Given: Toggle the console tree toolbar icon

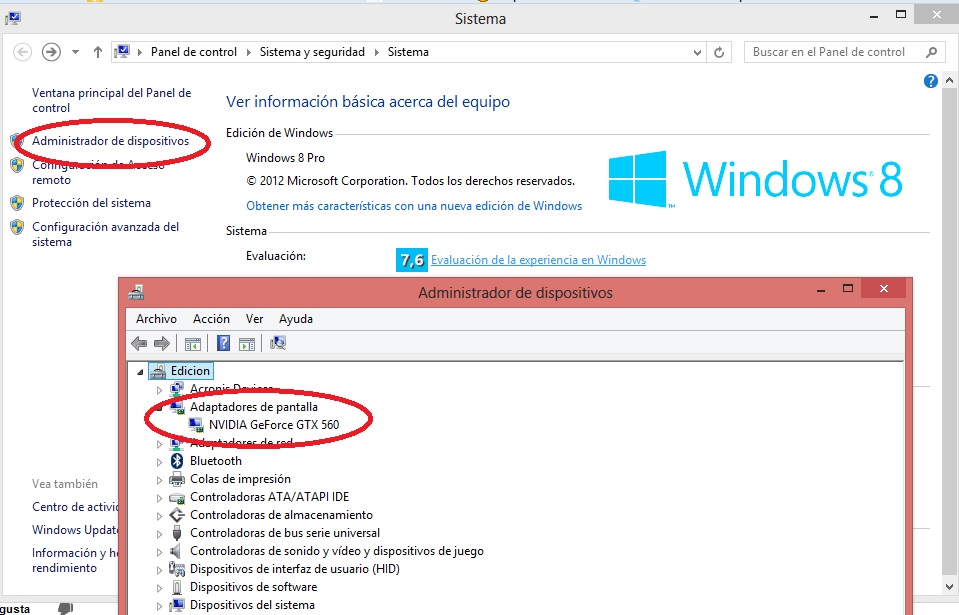Looking at the screenshot, I should (193, 344).
